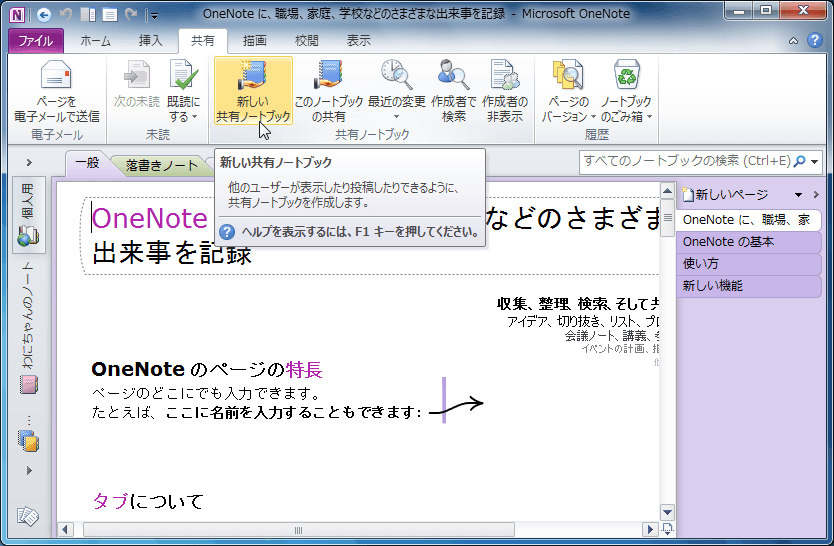Click the dock to desktop icon in toolbar
834x546 pixels.
[x=88, y=14]
